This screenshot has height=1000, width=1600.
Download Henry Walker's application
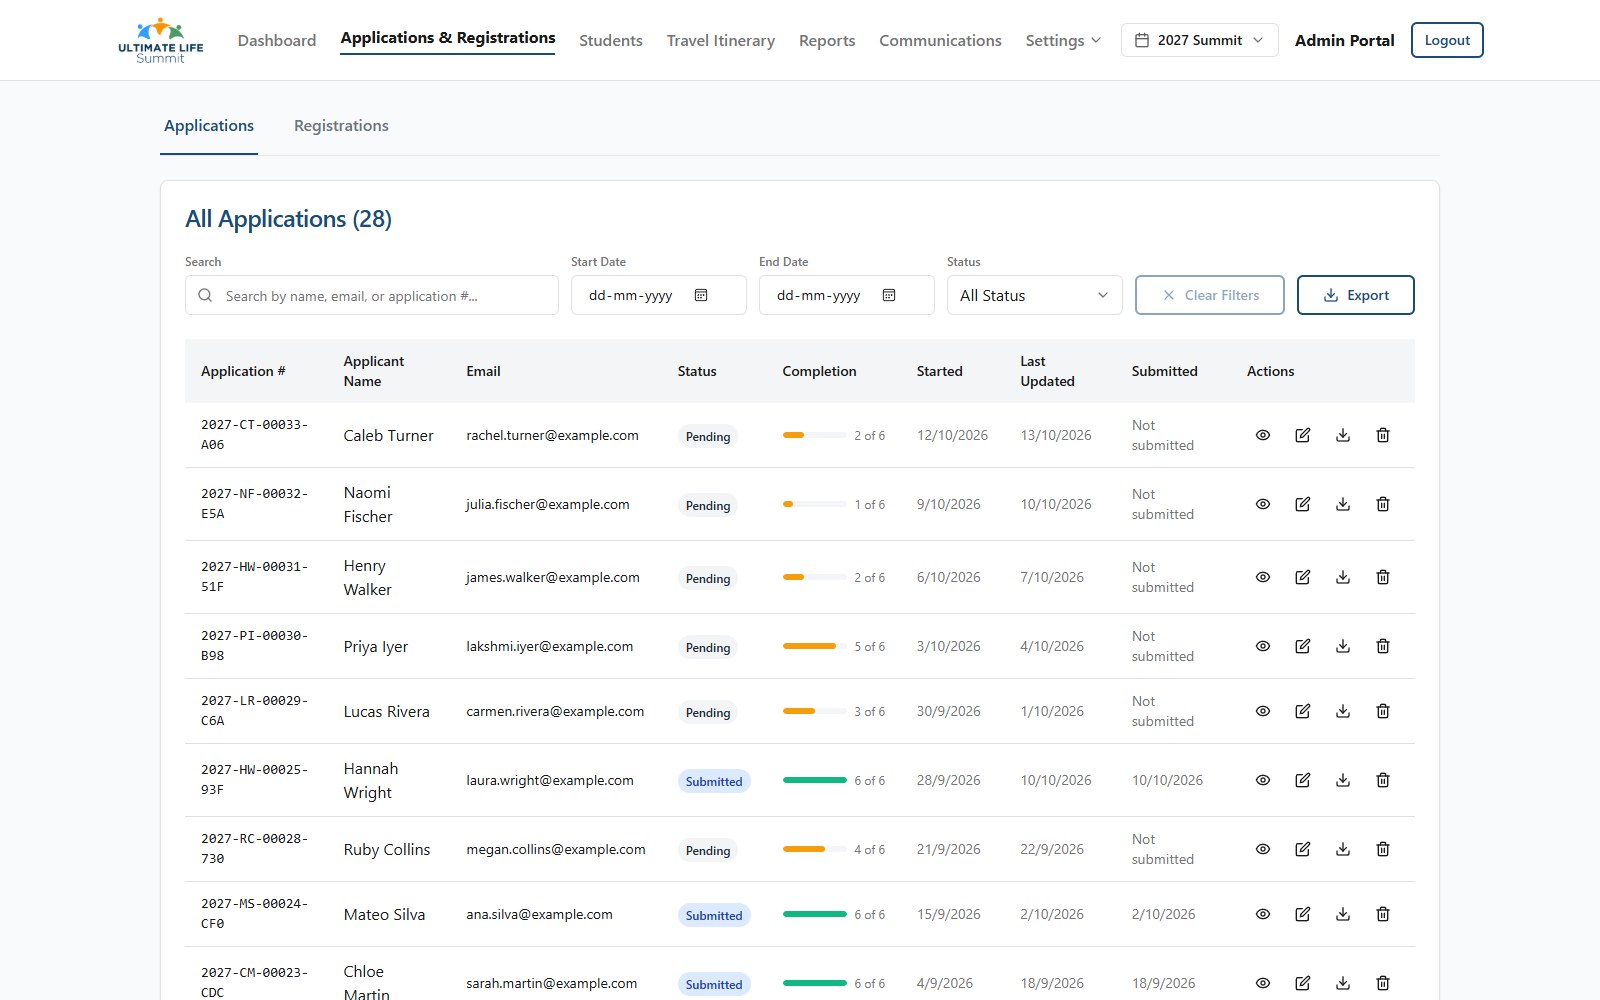pyautogui.click(x=1343, y=577)
